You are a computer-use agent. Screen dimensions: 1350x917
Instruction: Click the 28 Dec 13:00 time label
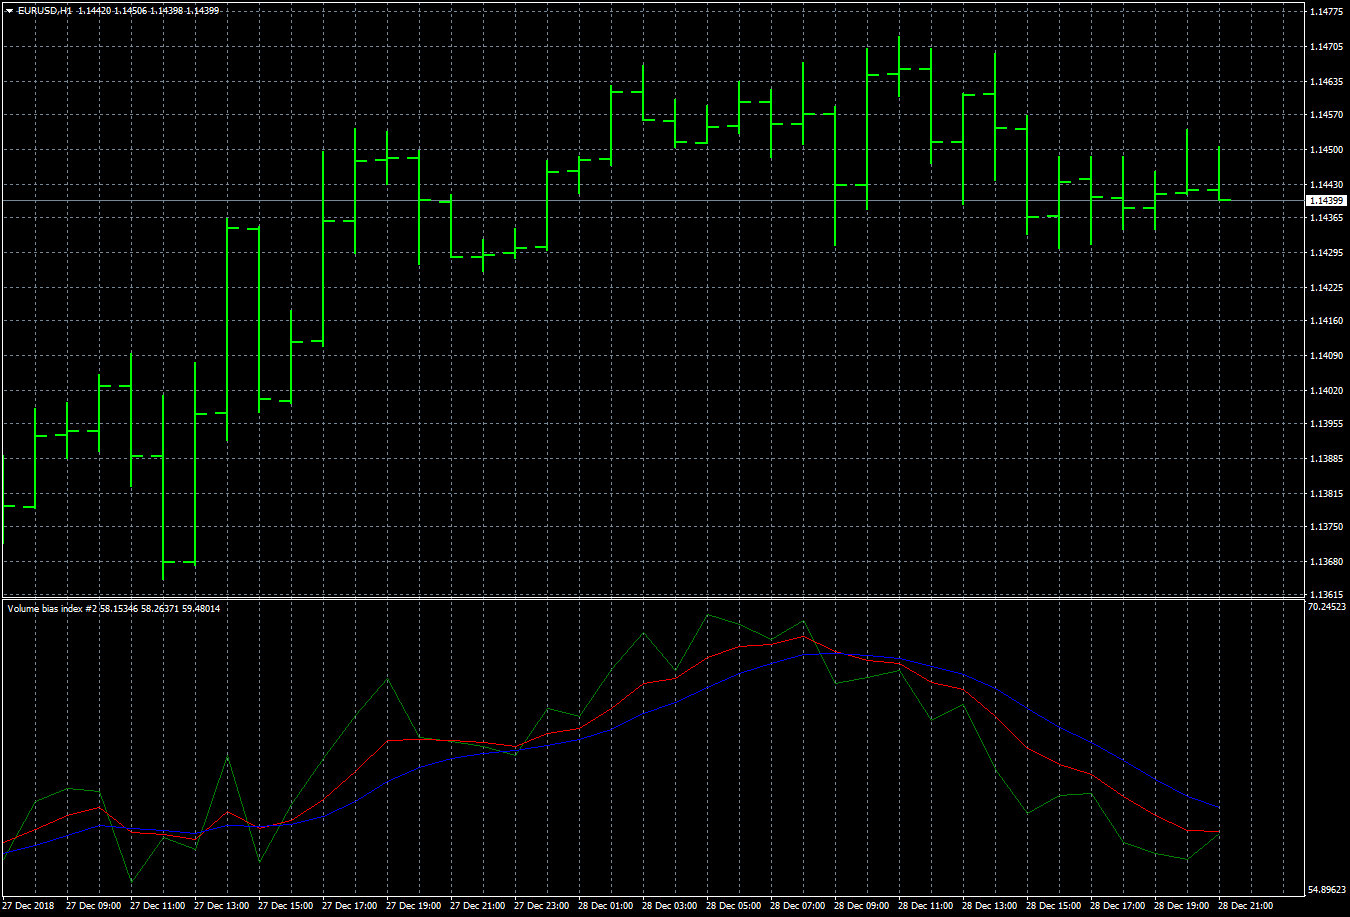tap(989, 906)
